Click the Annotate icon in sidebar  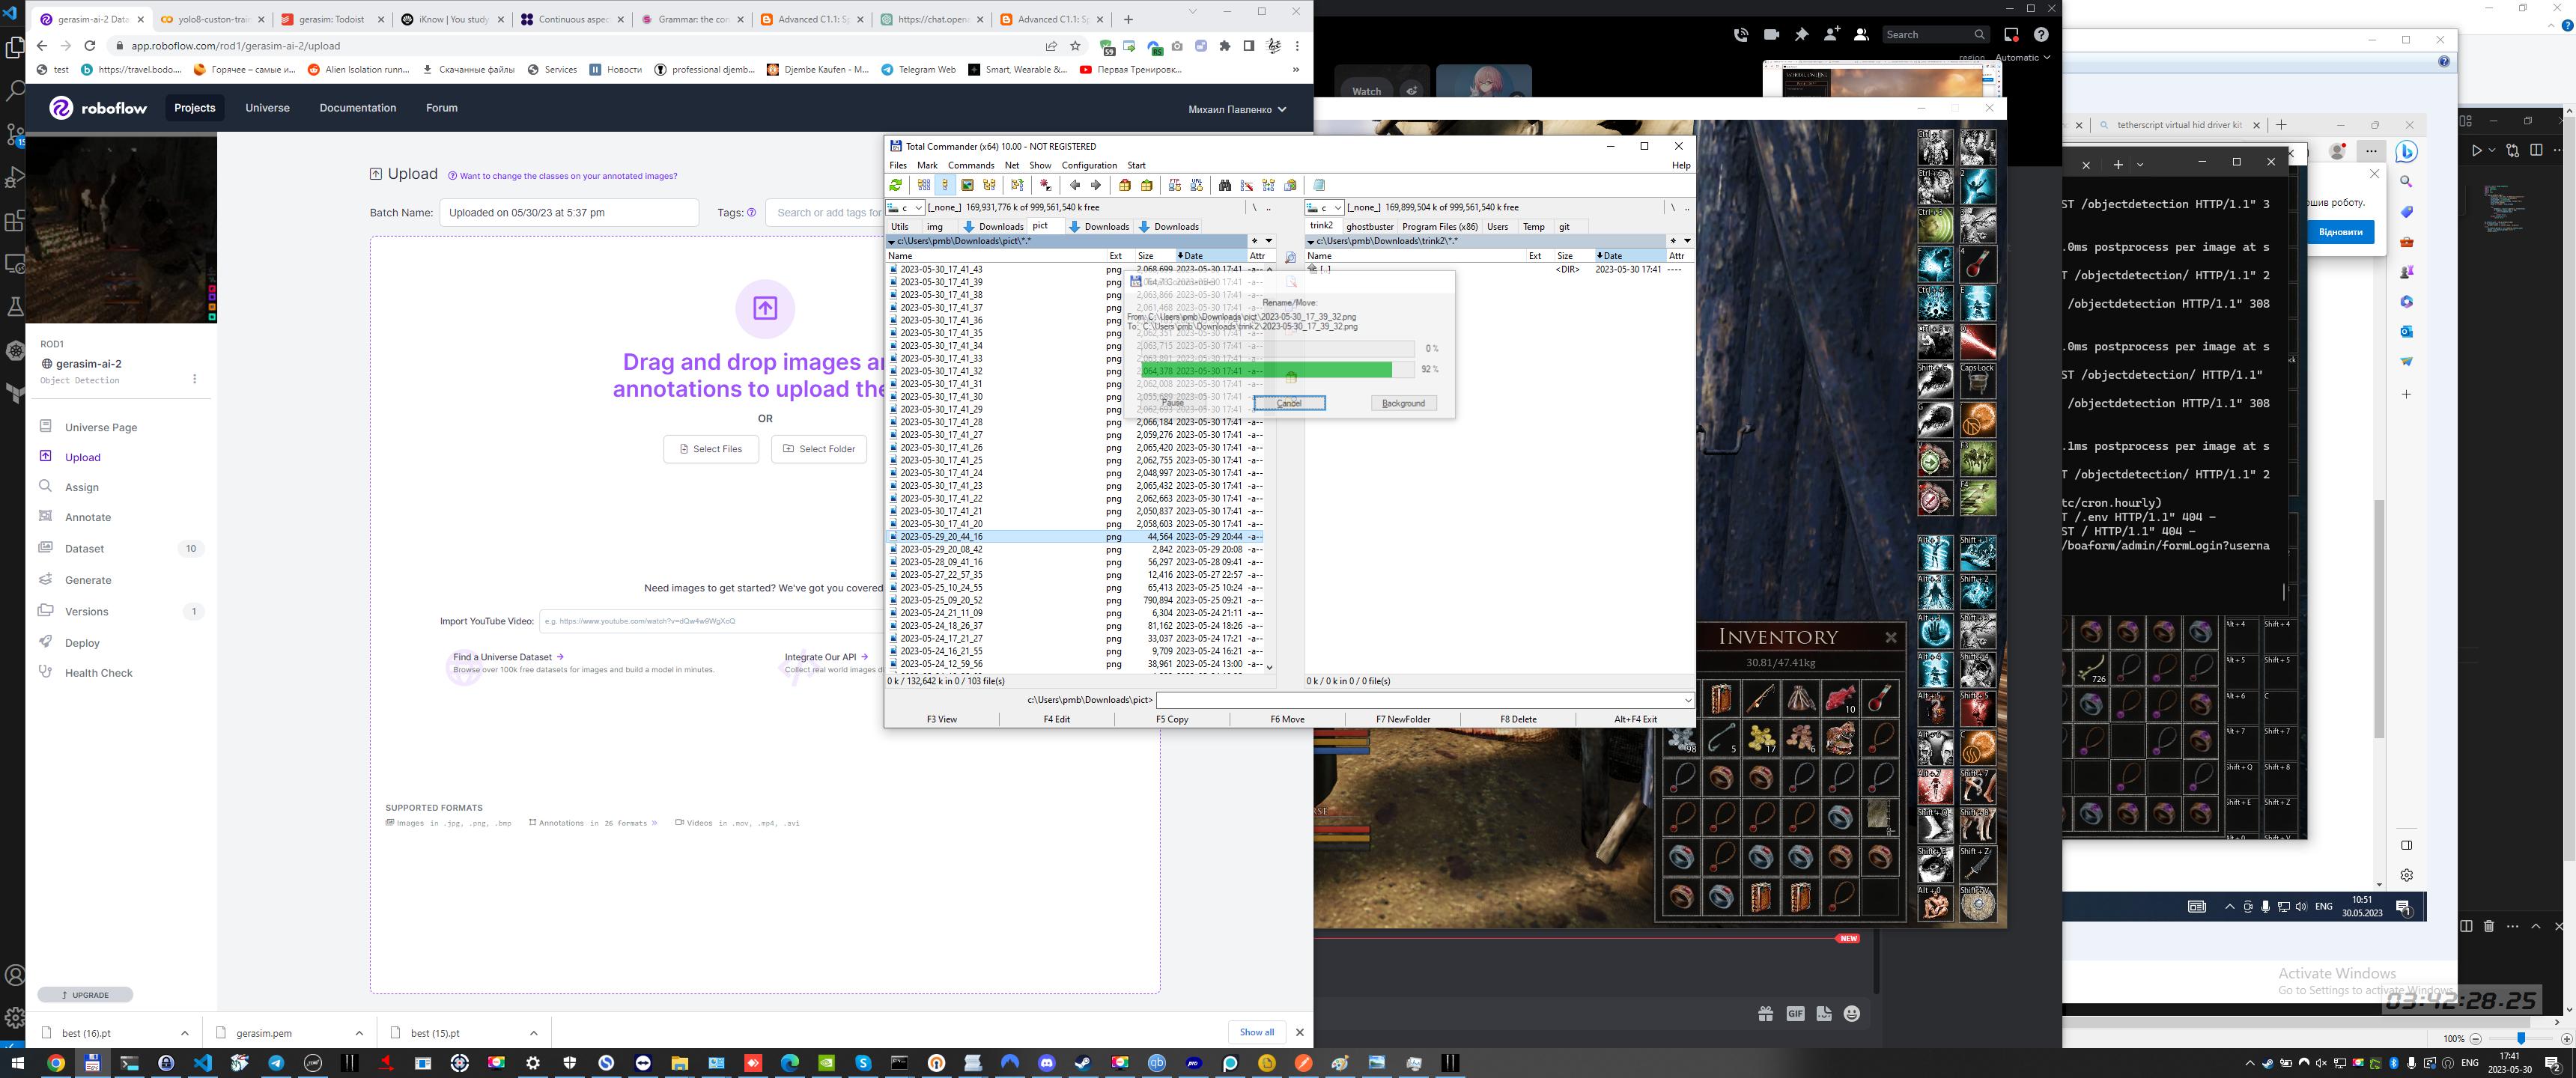click(x=48, y=517)
